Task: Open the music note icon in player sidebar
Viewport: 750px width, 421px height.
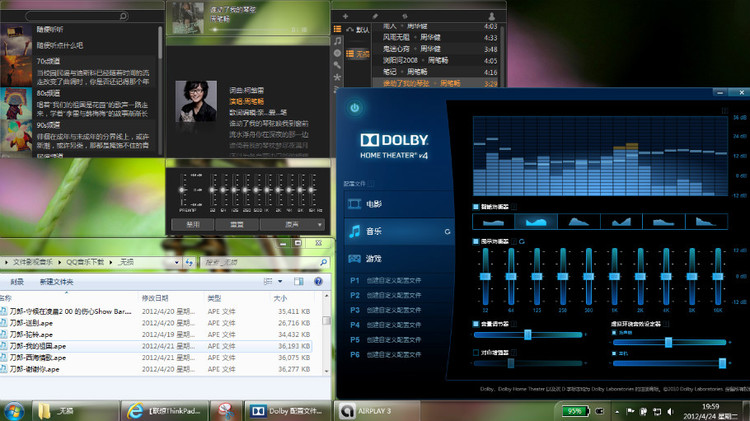Action: tap(338, 41)
